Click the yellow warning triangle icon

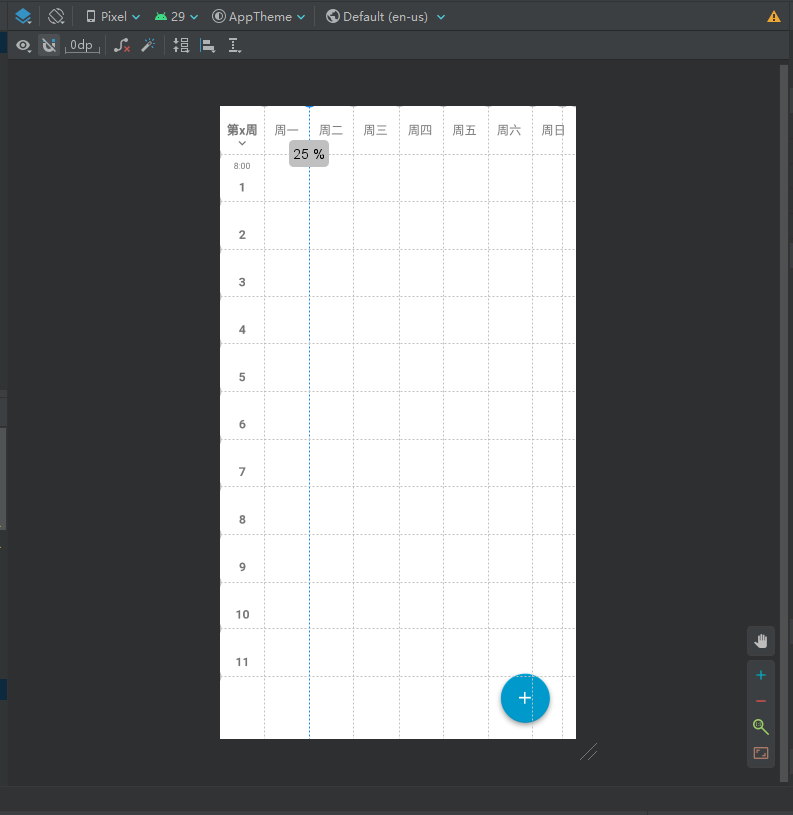tap(774, 17)
